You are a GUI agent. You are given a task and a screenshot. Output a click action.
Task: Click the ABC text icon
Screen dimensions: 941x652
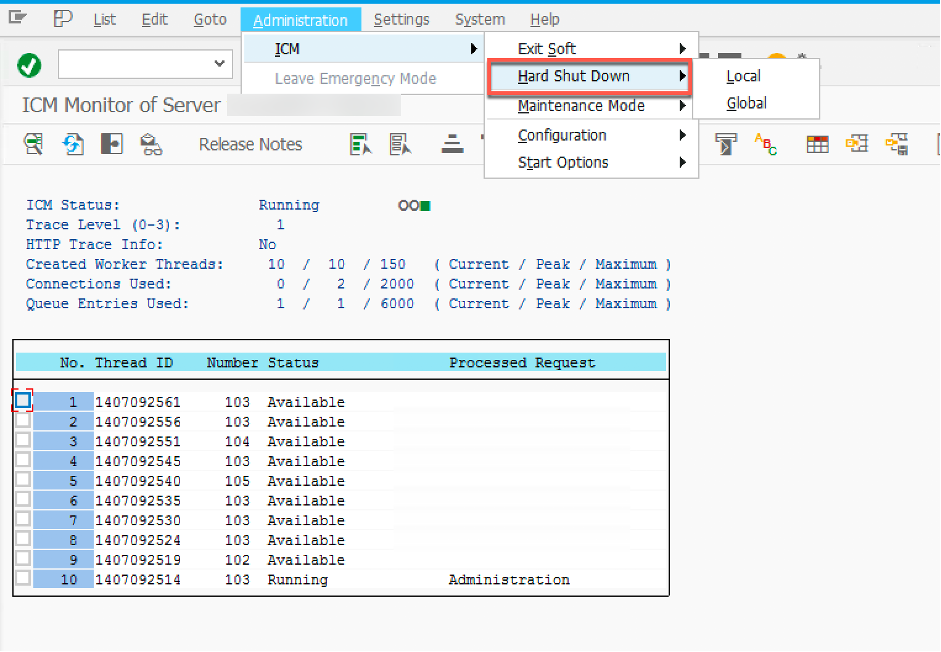[765, 144]
